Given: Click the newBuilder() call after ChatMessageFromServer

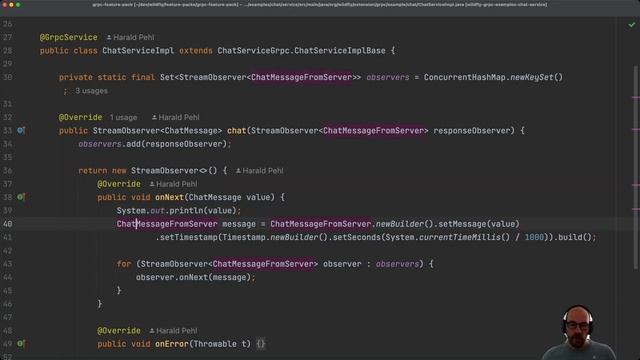Looking at the screenshot, I should click(x=404, y=224).
